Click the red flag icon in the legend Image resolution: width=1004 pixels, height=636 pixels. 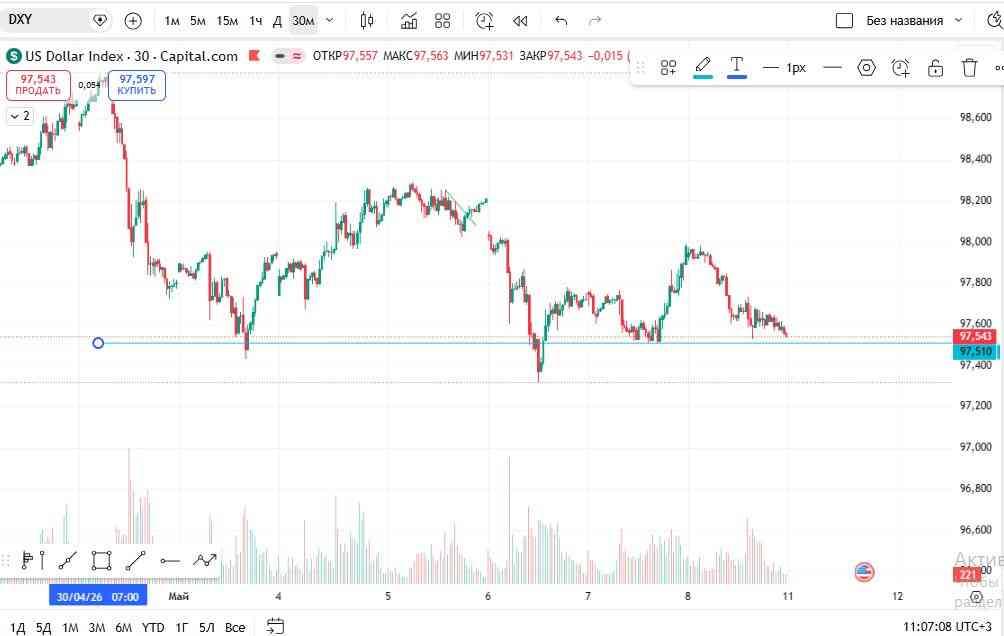(x=254, y=56)
